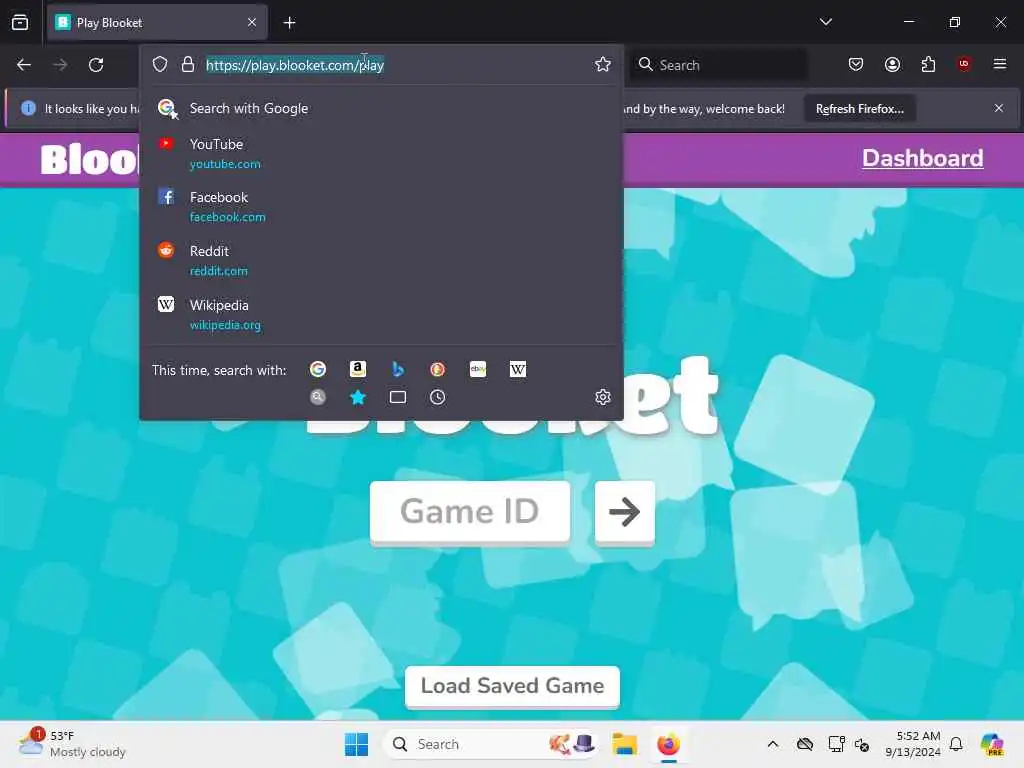
Task: Open the tracking protection shield icon
Action: coord(160,64)
